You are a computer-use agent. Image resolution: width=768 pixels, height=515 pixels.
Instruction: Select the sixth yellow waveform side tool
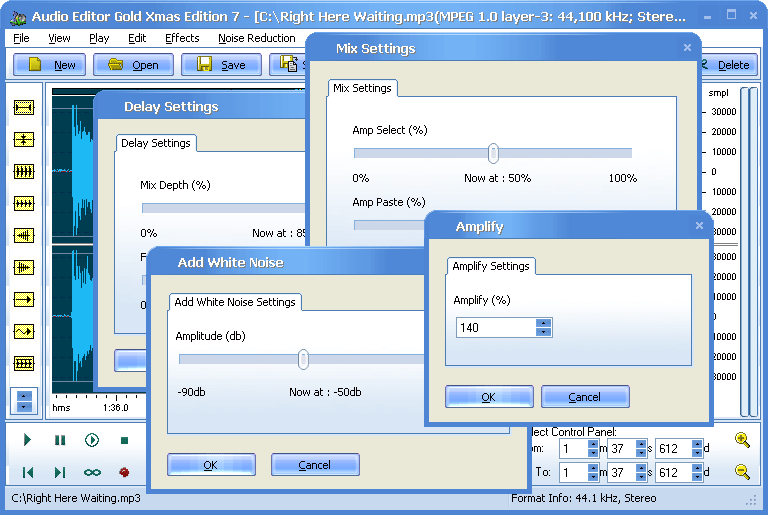(x=24, y=268)
